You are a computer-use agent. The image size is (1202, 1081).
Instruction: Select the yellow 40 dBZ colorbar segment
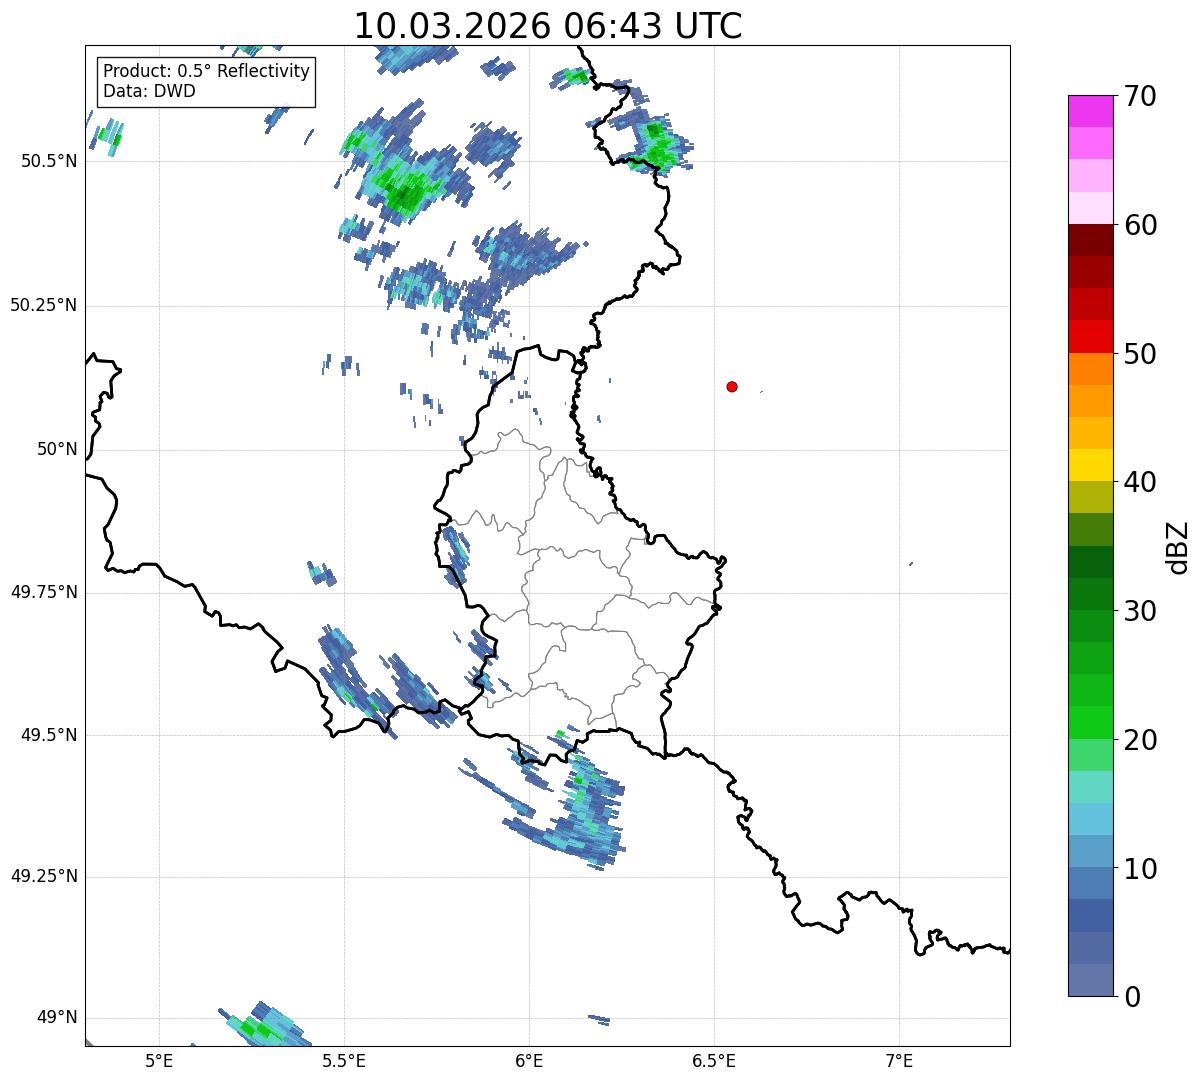click(1092, 465)
